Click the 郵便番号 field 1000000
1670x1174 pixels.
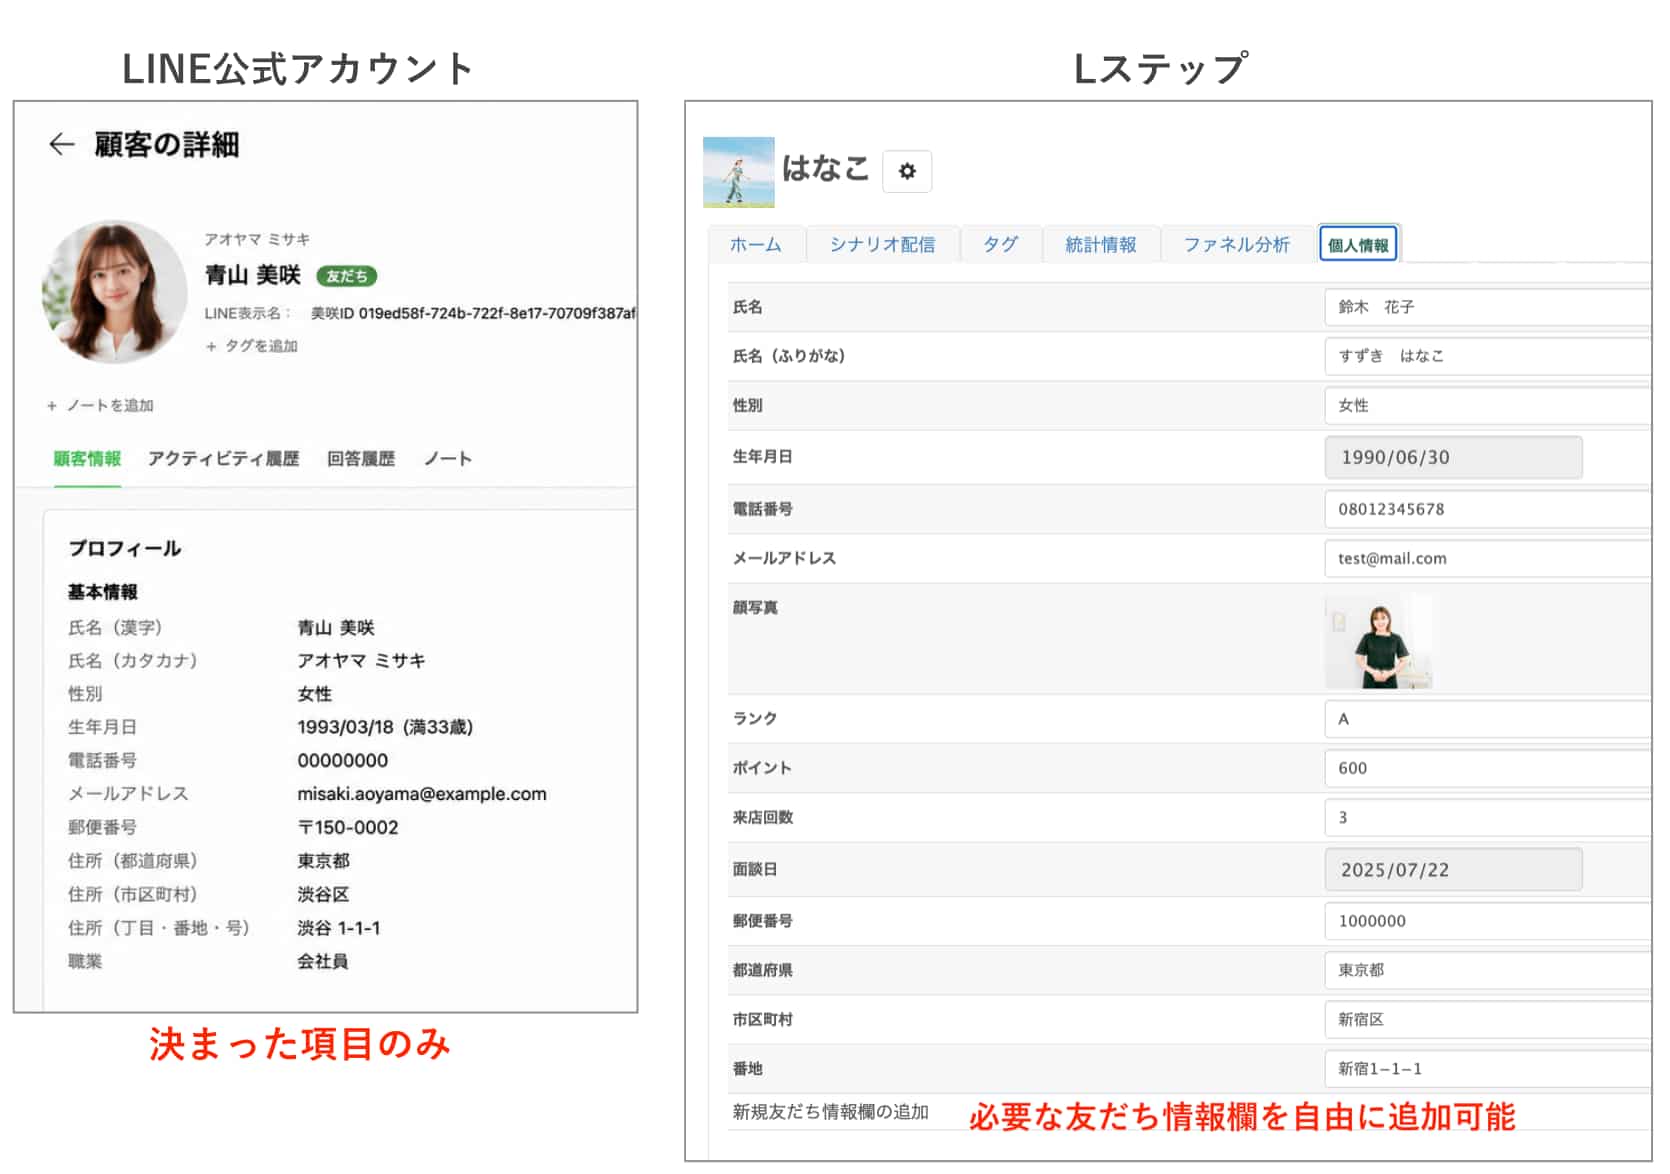tap(1488, 921)
